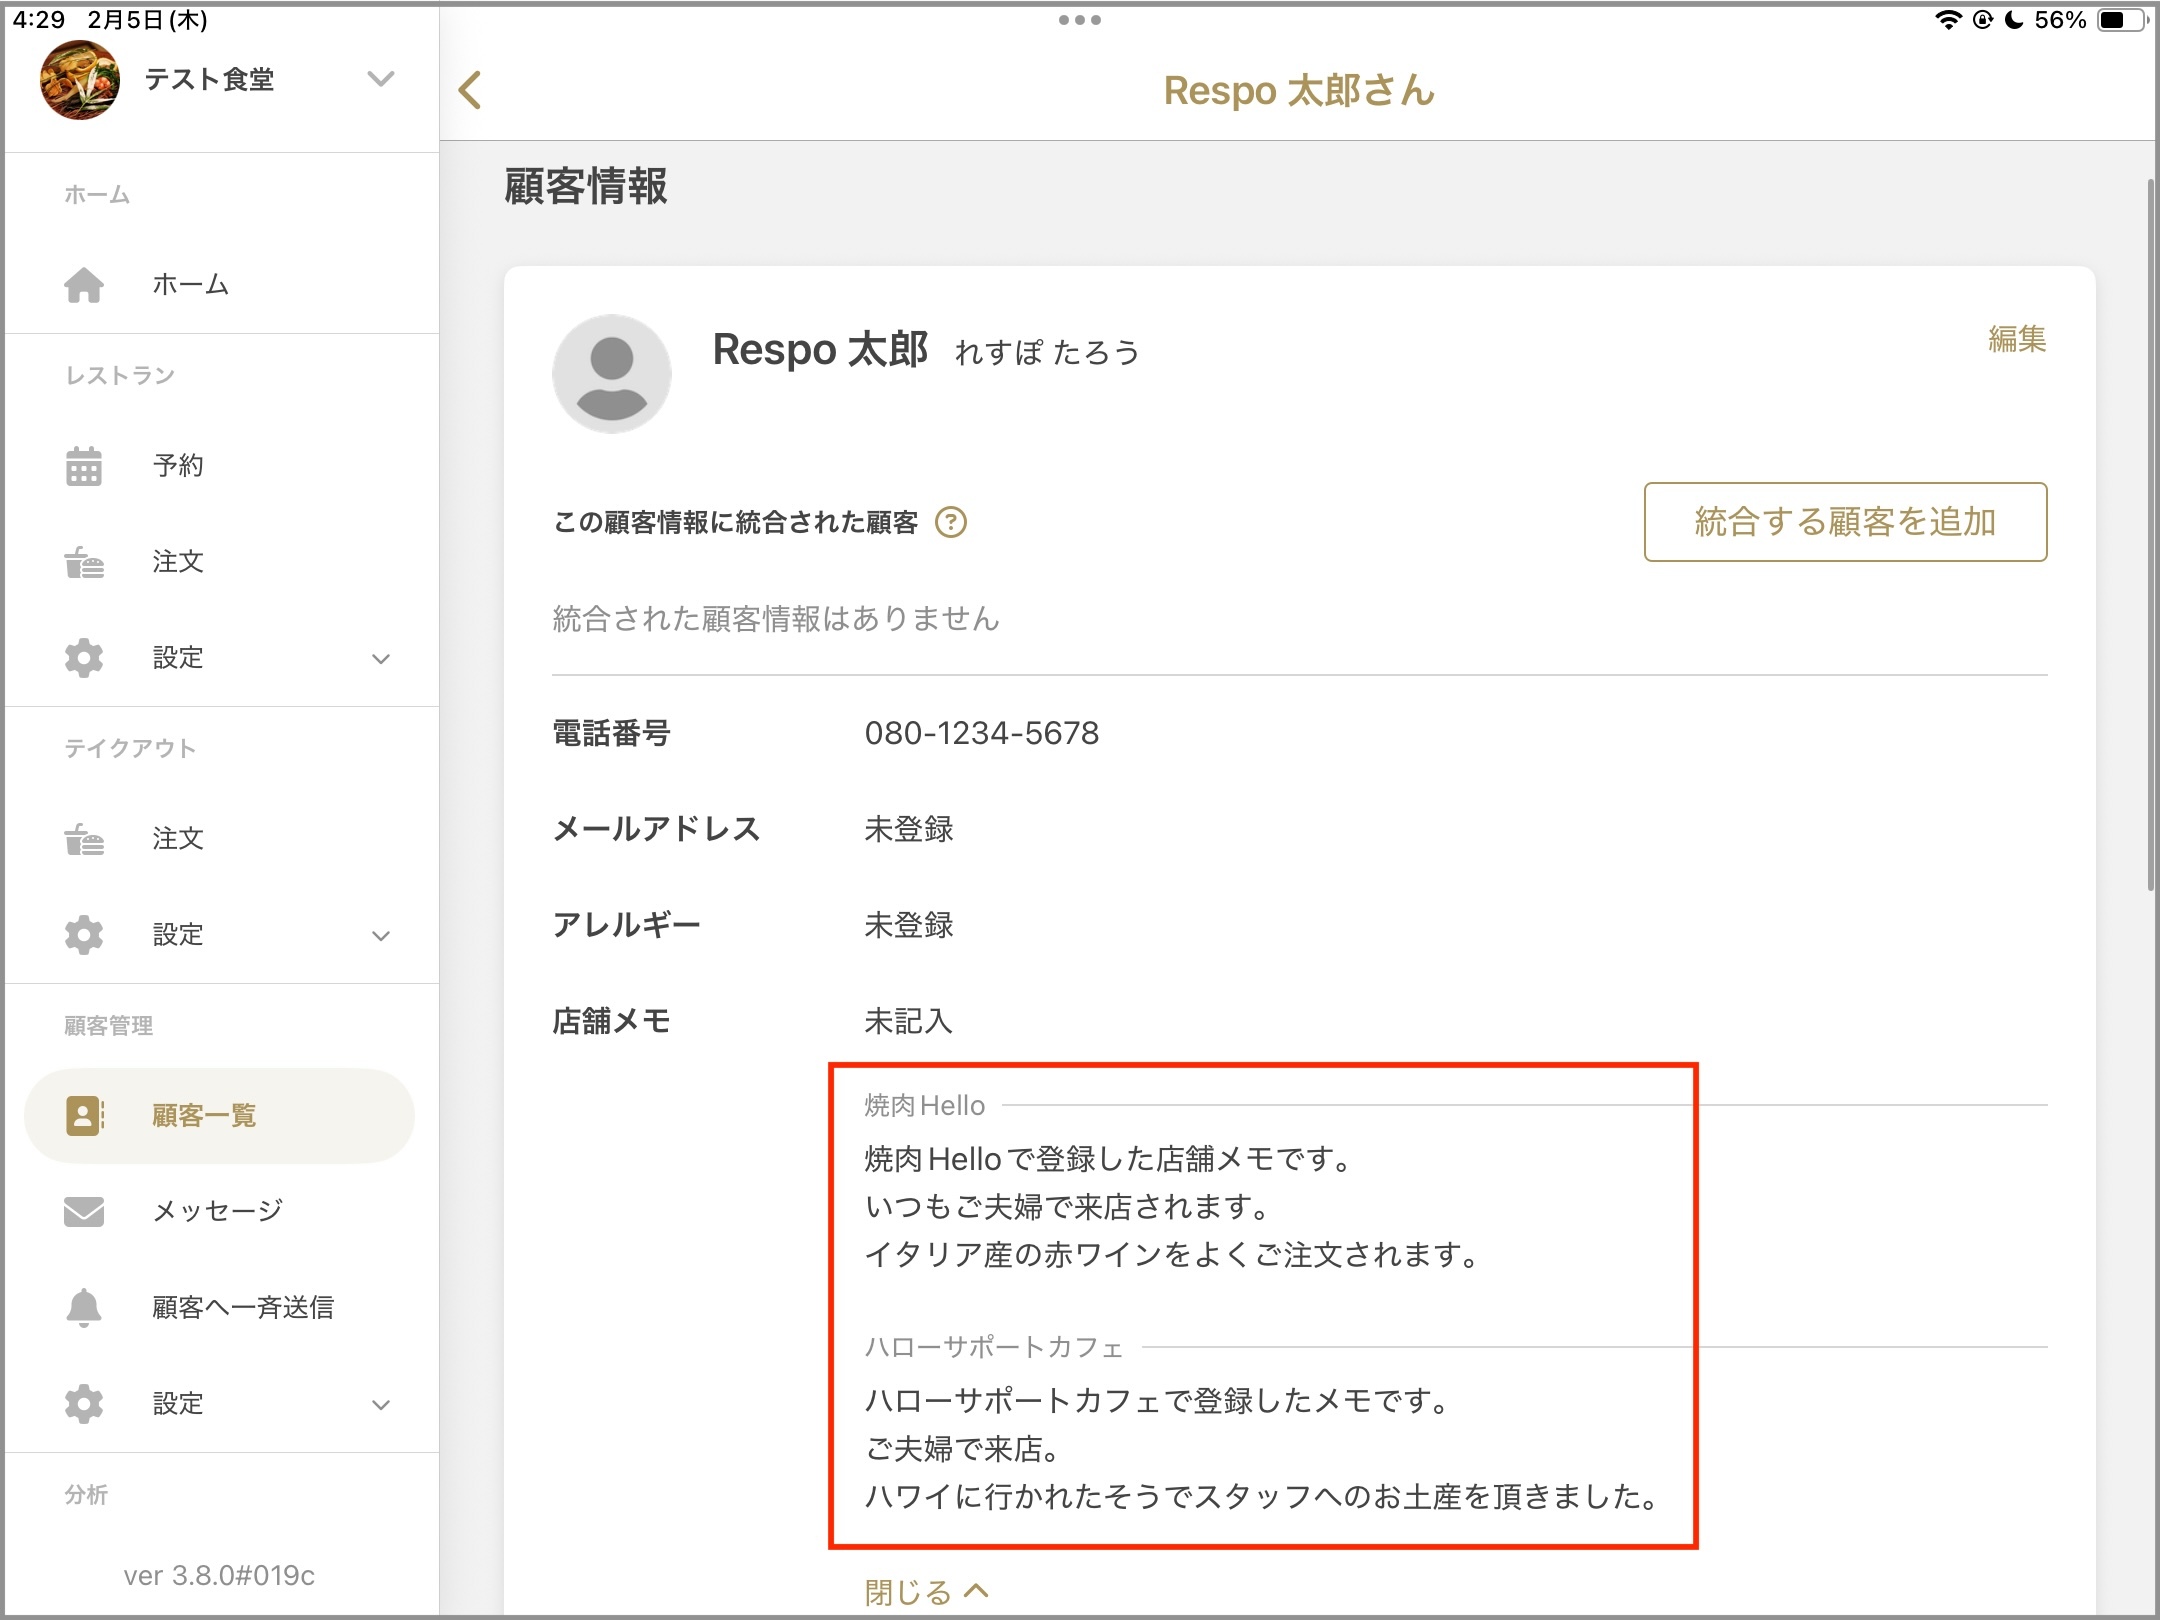
Task: Expand takeout 設定 submenu chevron
Action: pos(380,936)
